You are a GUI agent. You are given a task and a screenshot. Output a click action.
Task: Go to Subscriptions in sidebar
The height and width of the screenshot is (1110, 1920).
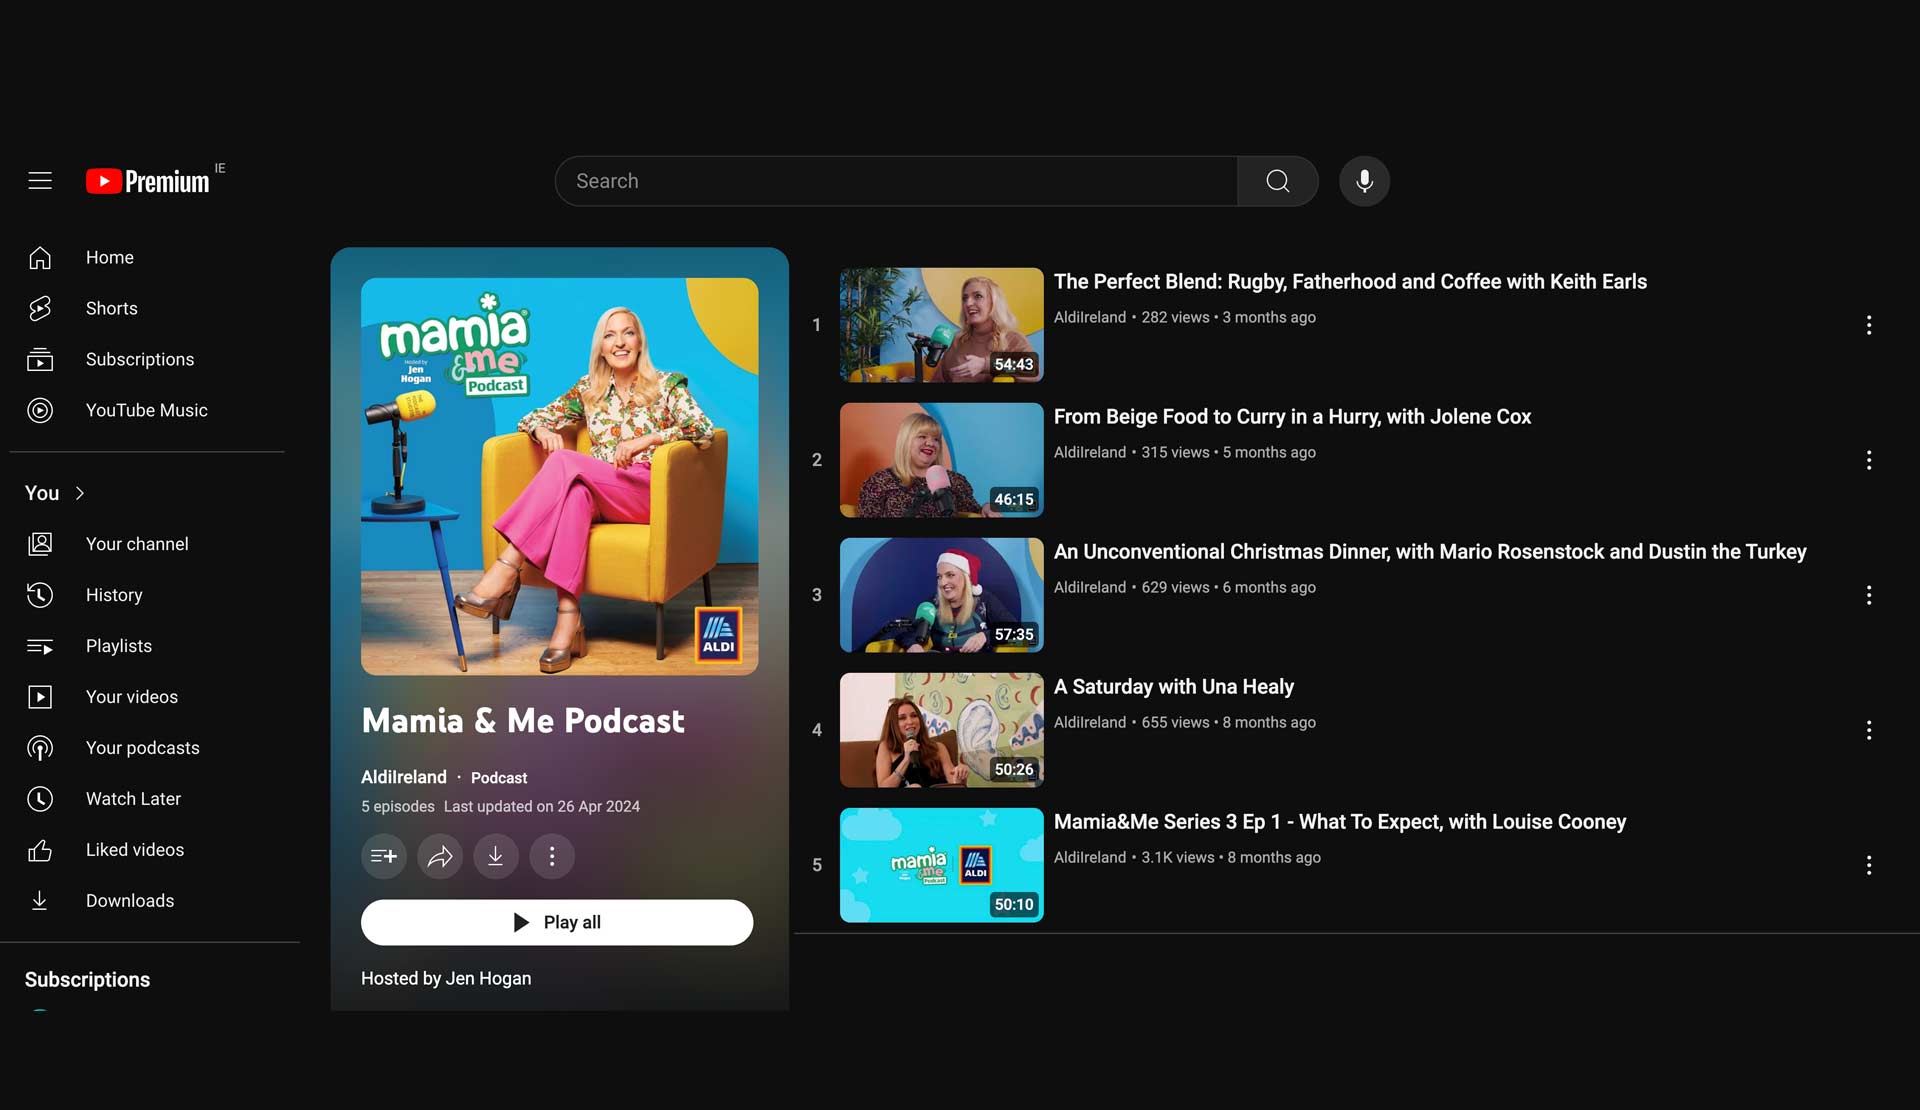139,359
